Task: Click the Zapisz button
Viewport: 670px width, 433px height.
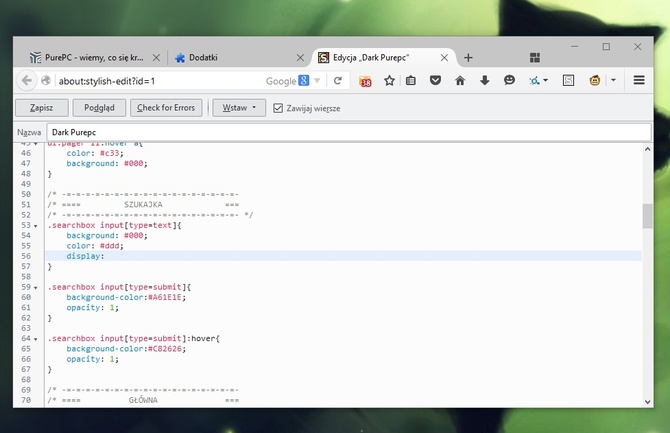Action: pyautogui.click(x=42, y=107)
